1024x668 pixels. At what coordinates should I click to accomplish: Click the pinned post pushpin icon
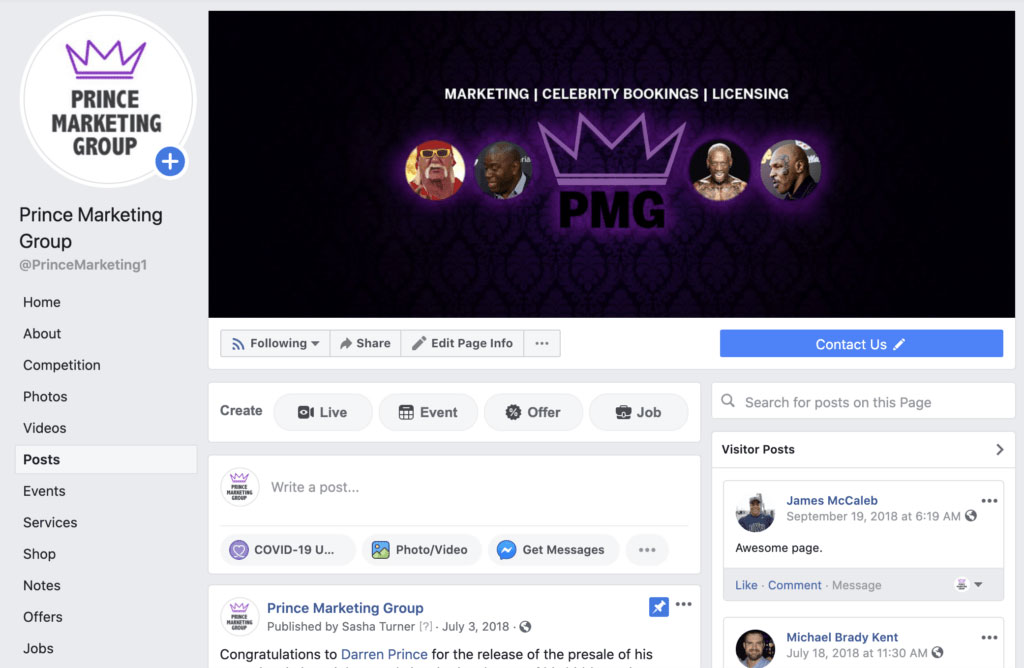(x=658, y=607)
